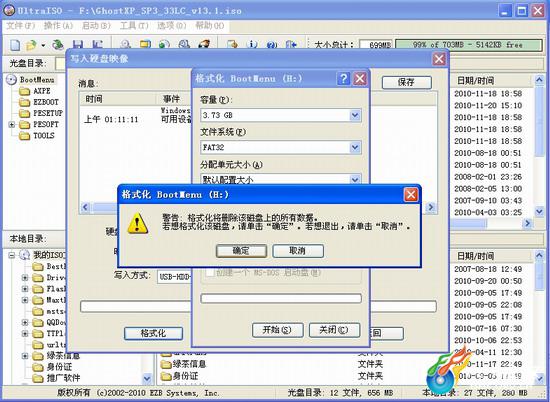Click the New file toolbar icon
Image resolution: width=550 pixels, height=402 pixels.
(x=15, y=45)
